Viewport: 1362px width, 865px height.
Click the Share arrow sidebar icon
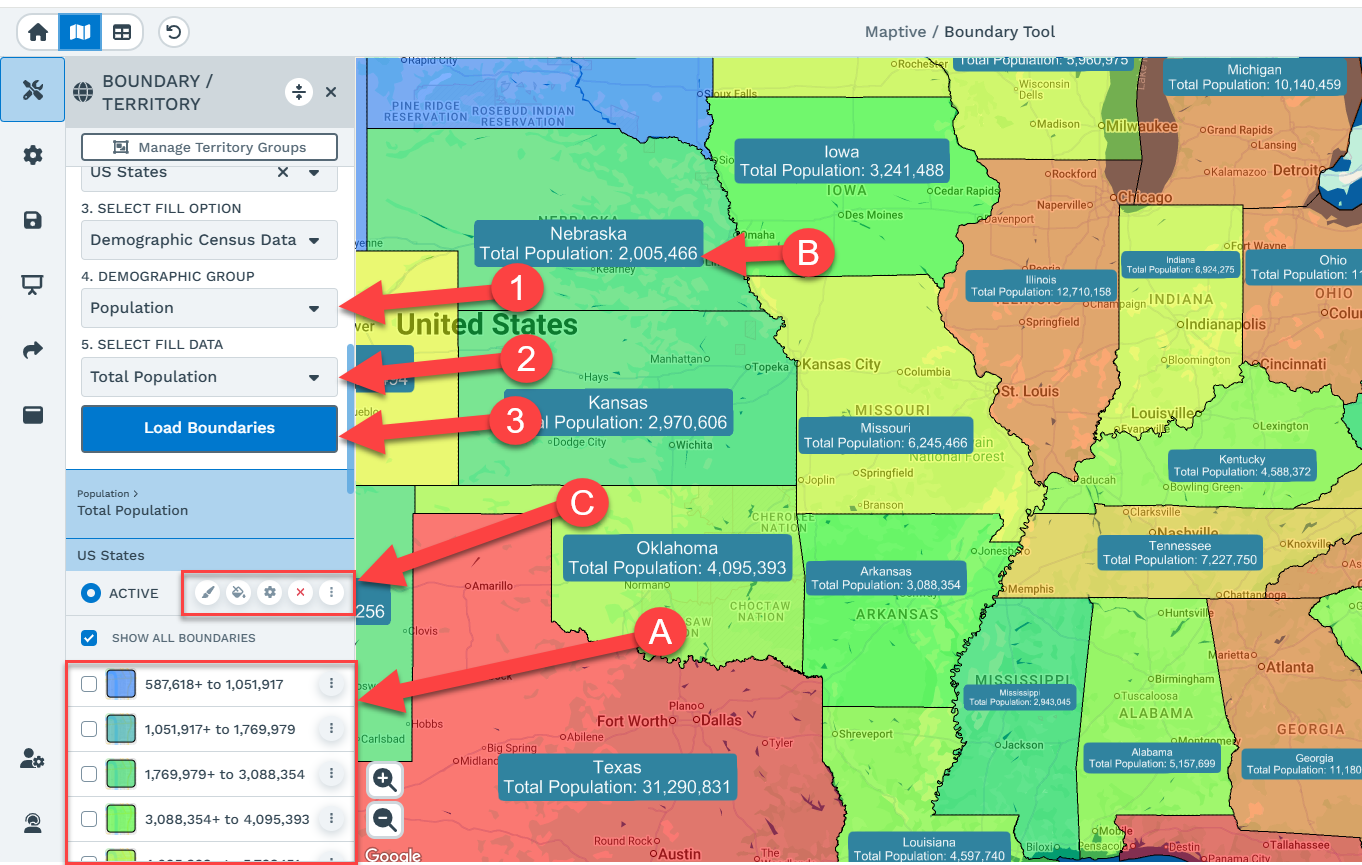point(33,350)
